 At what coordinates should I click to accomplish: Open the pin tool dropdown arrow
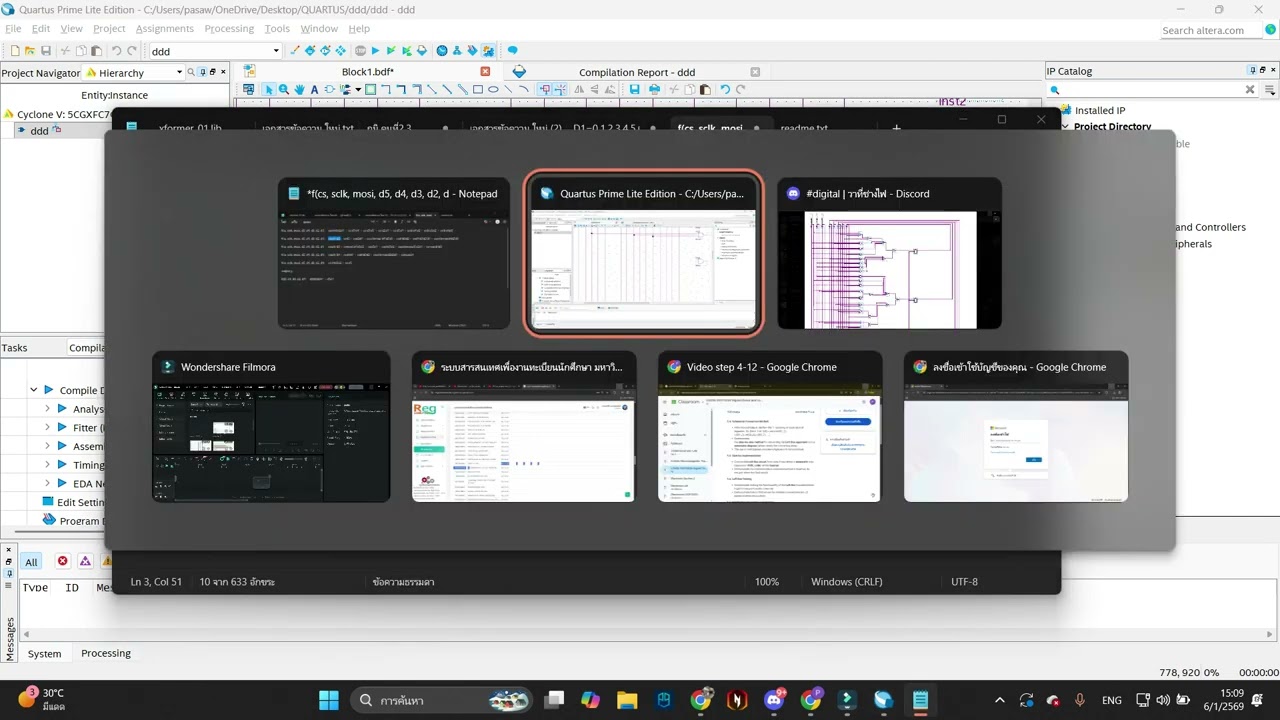(358, 89)
